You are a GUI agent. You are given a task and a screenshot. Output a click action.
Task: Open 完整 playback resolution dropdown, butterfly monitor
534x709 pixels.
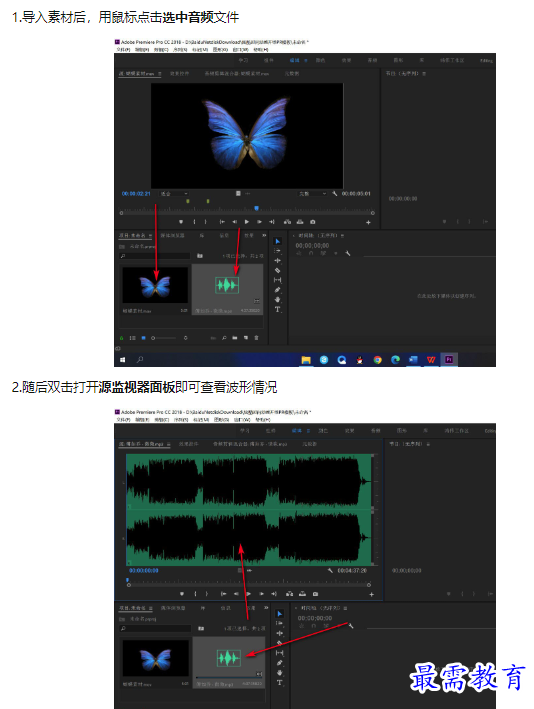tap(312, 194)
